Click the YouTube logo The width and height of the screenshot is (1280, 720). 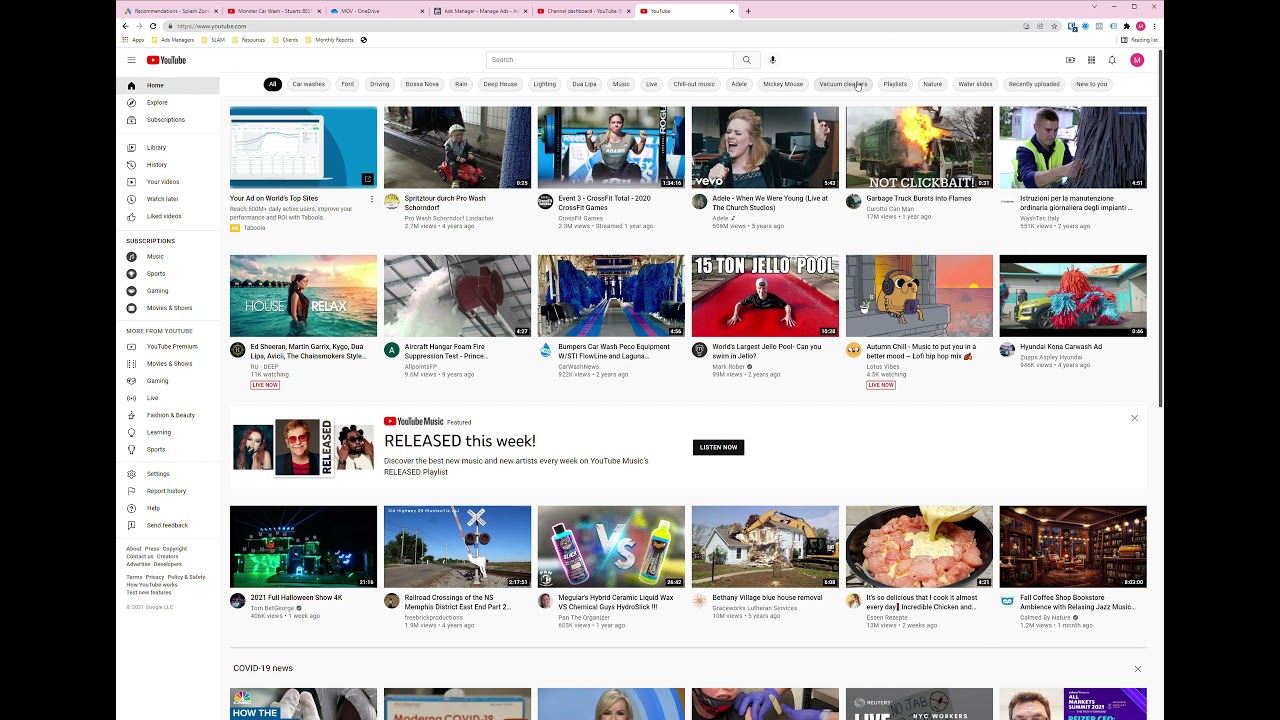click(x=167, y=60)
